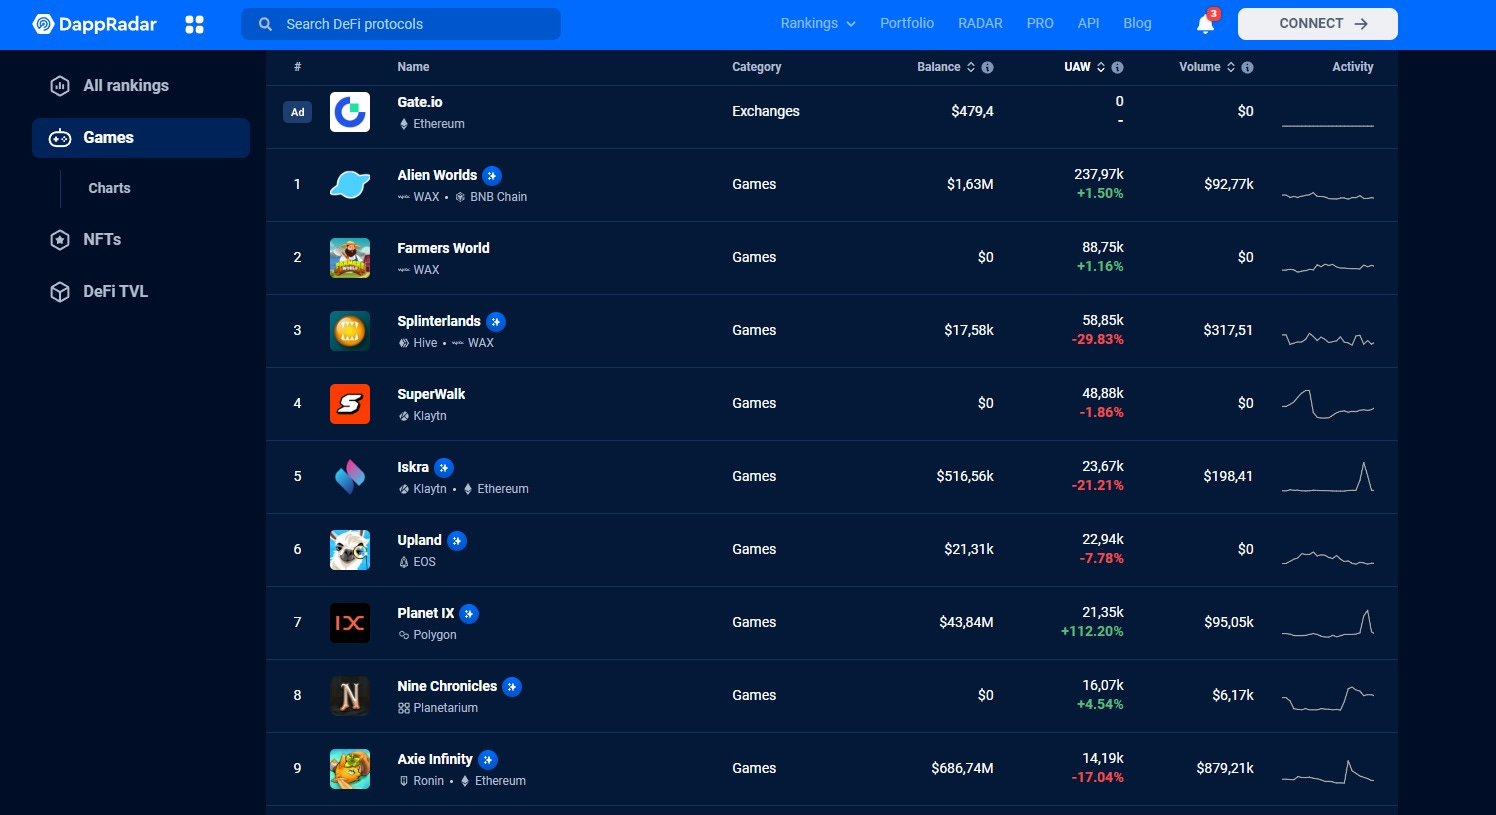The width and height of the screenshot is (1496, 815).
Task: Show info tooltip for Balance column
Action: click(x=988, y=67)
